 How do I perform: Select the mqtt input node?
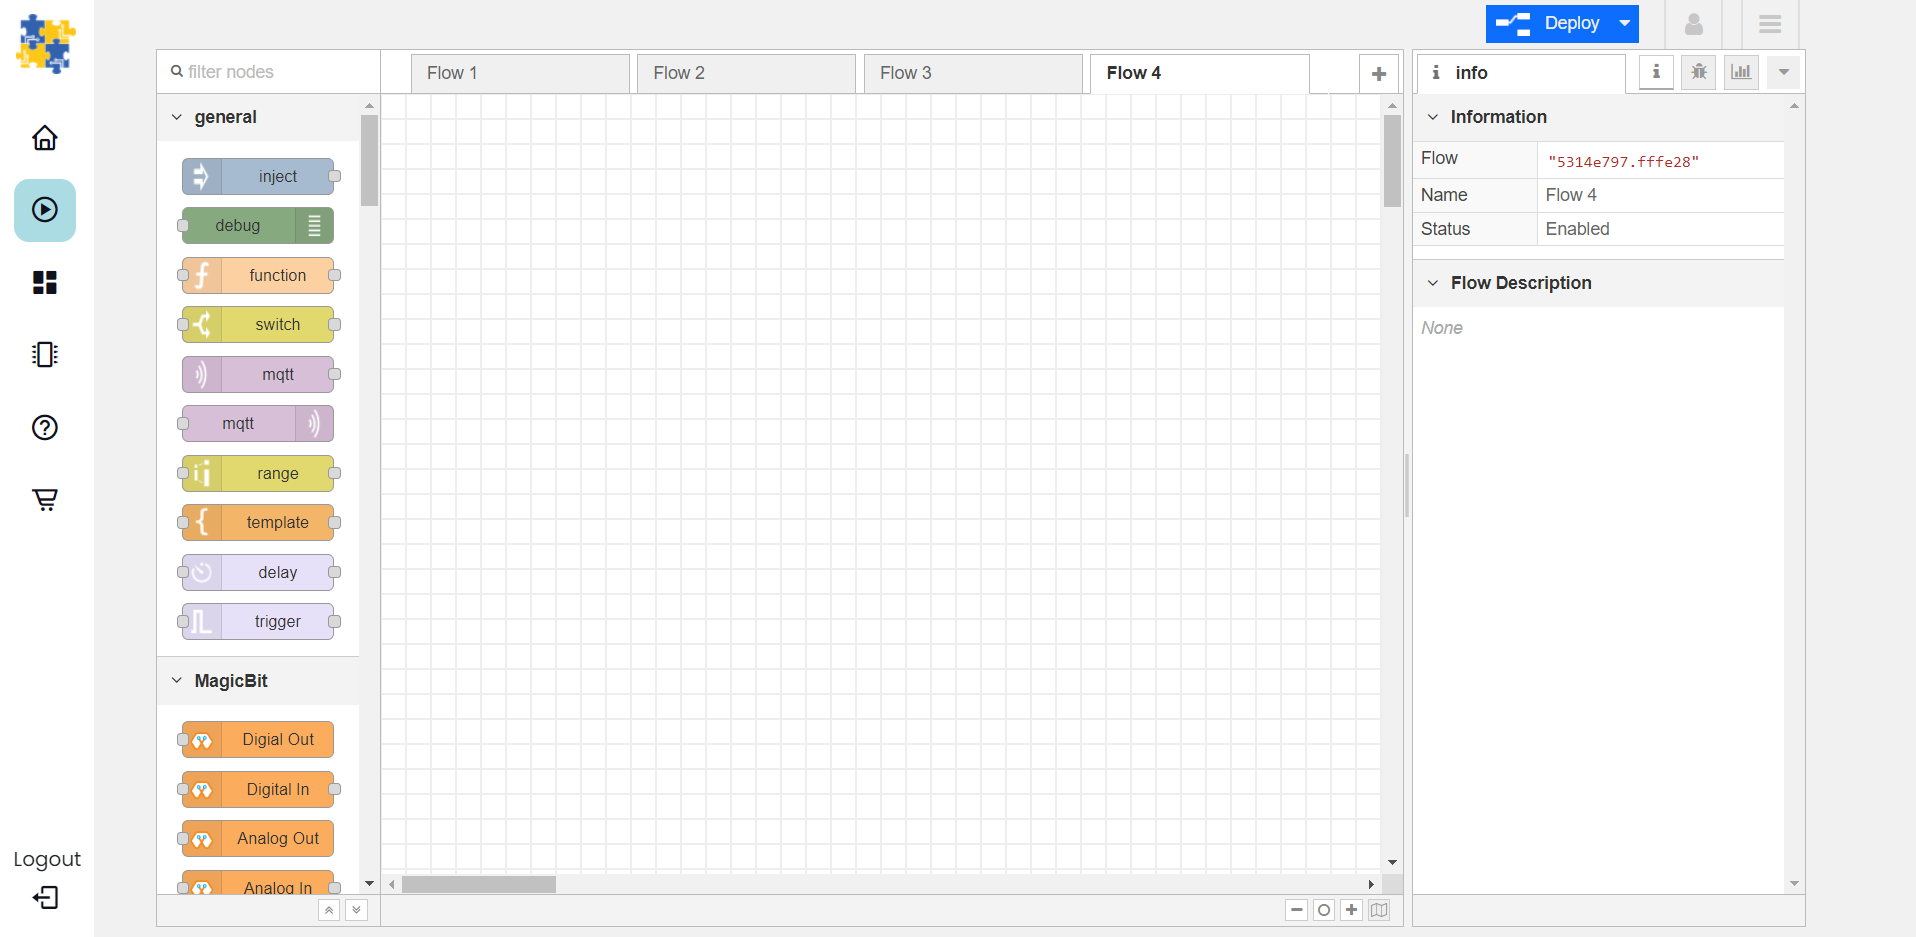coord(258,374)
